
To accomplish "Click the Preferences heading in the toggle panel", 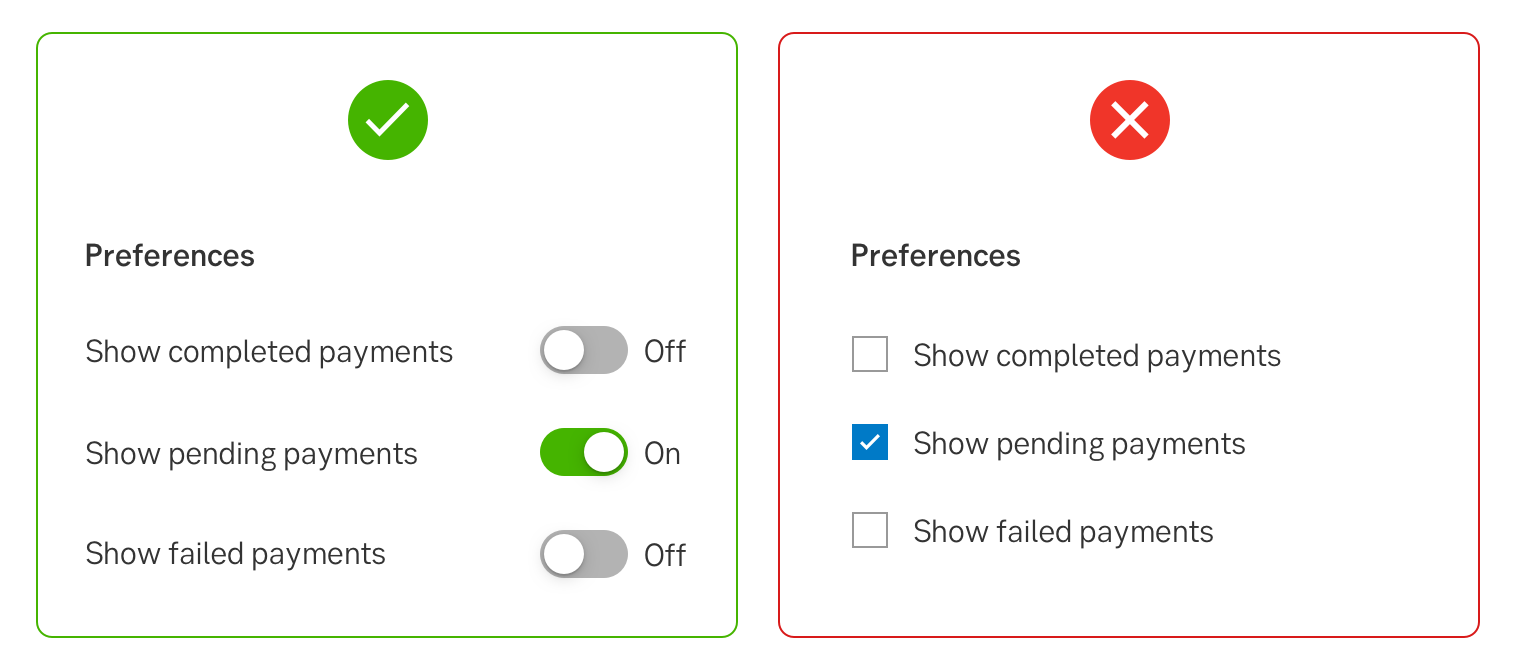I will [x=170, y=256].
